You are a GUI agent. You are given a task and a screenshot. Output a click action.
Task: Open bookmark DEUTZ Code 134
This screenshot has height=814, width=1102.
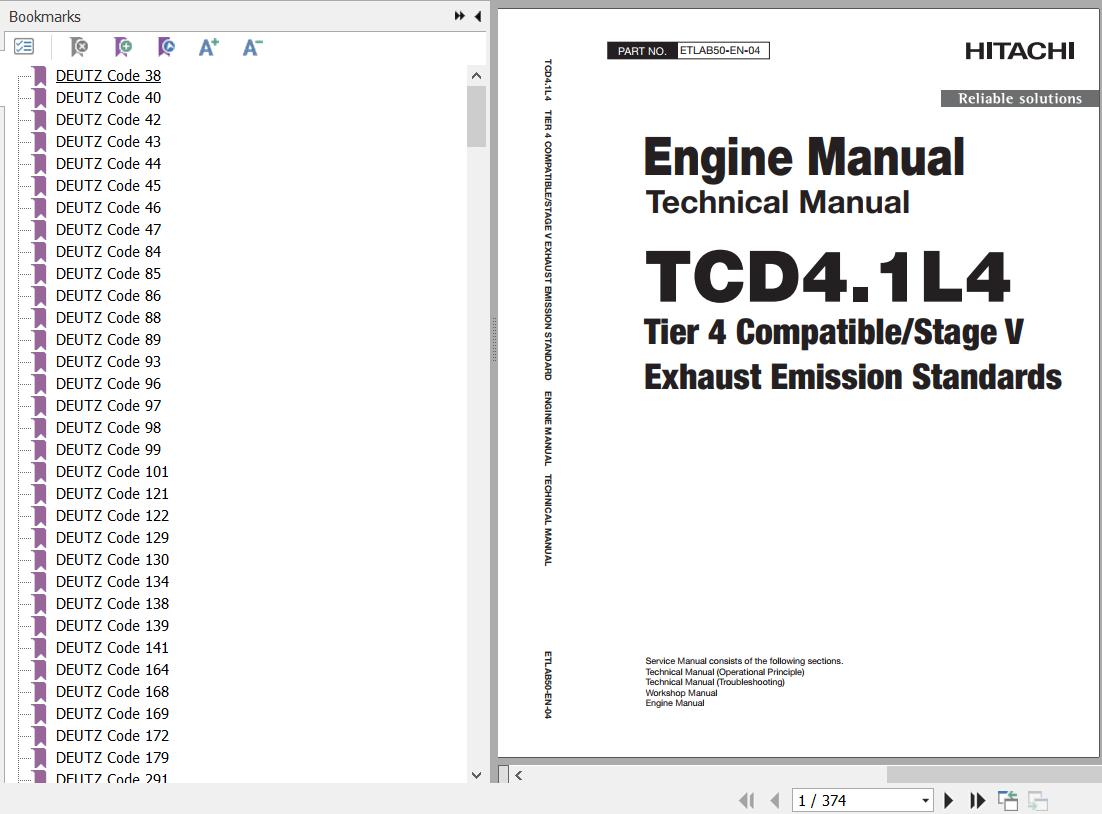pyautogui.click(x=112, y=582)
